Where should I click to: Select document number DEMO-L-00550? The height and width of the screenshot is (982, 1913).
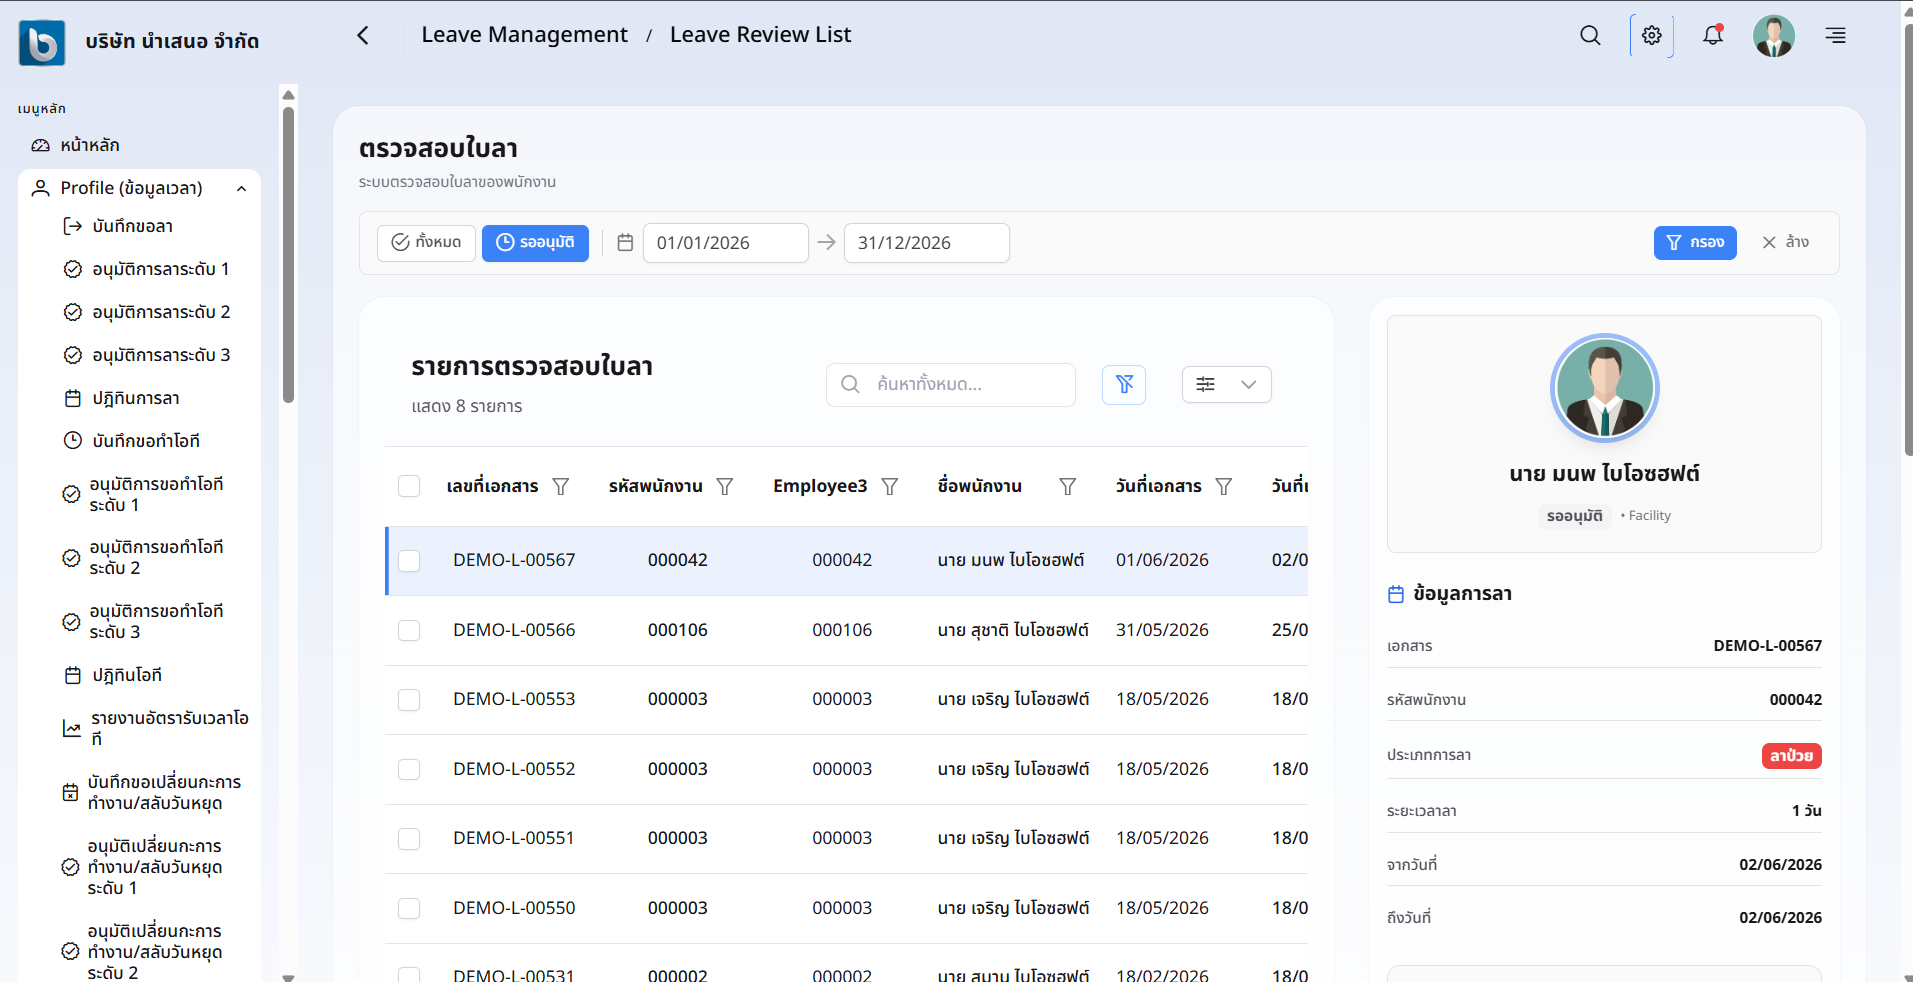coord(514,908)
